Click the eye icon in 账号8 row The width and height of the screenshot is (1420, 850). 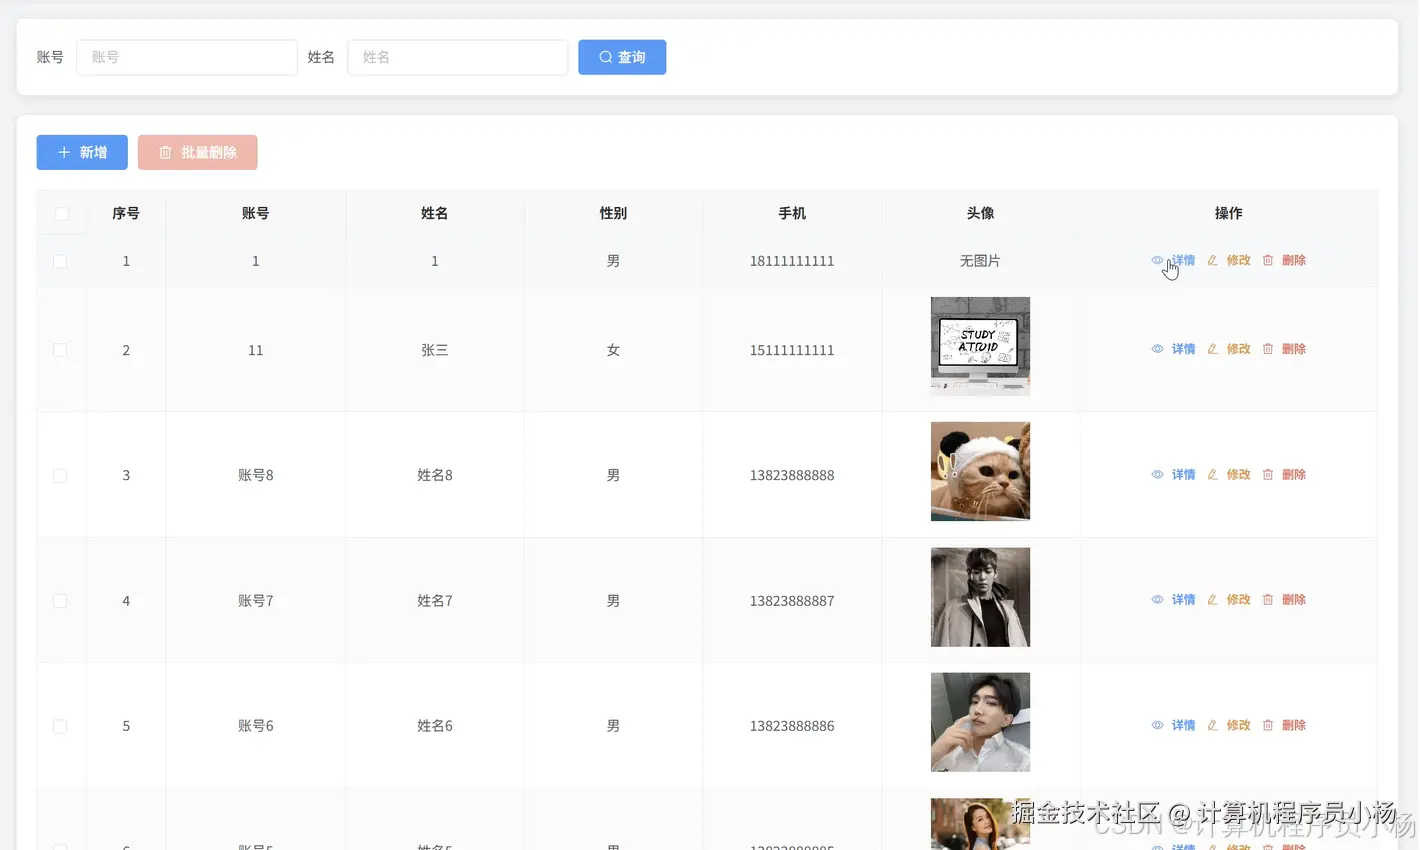tap(1157, 475)
